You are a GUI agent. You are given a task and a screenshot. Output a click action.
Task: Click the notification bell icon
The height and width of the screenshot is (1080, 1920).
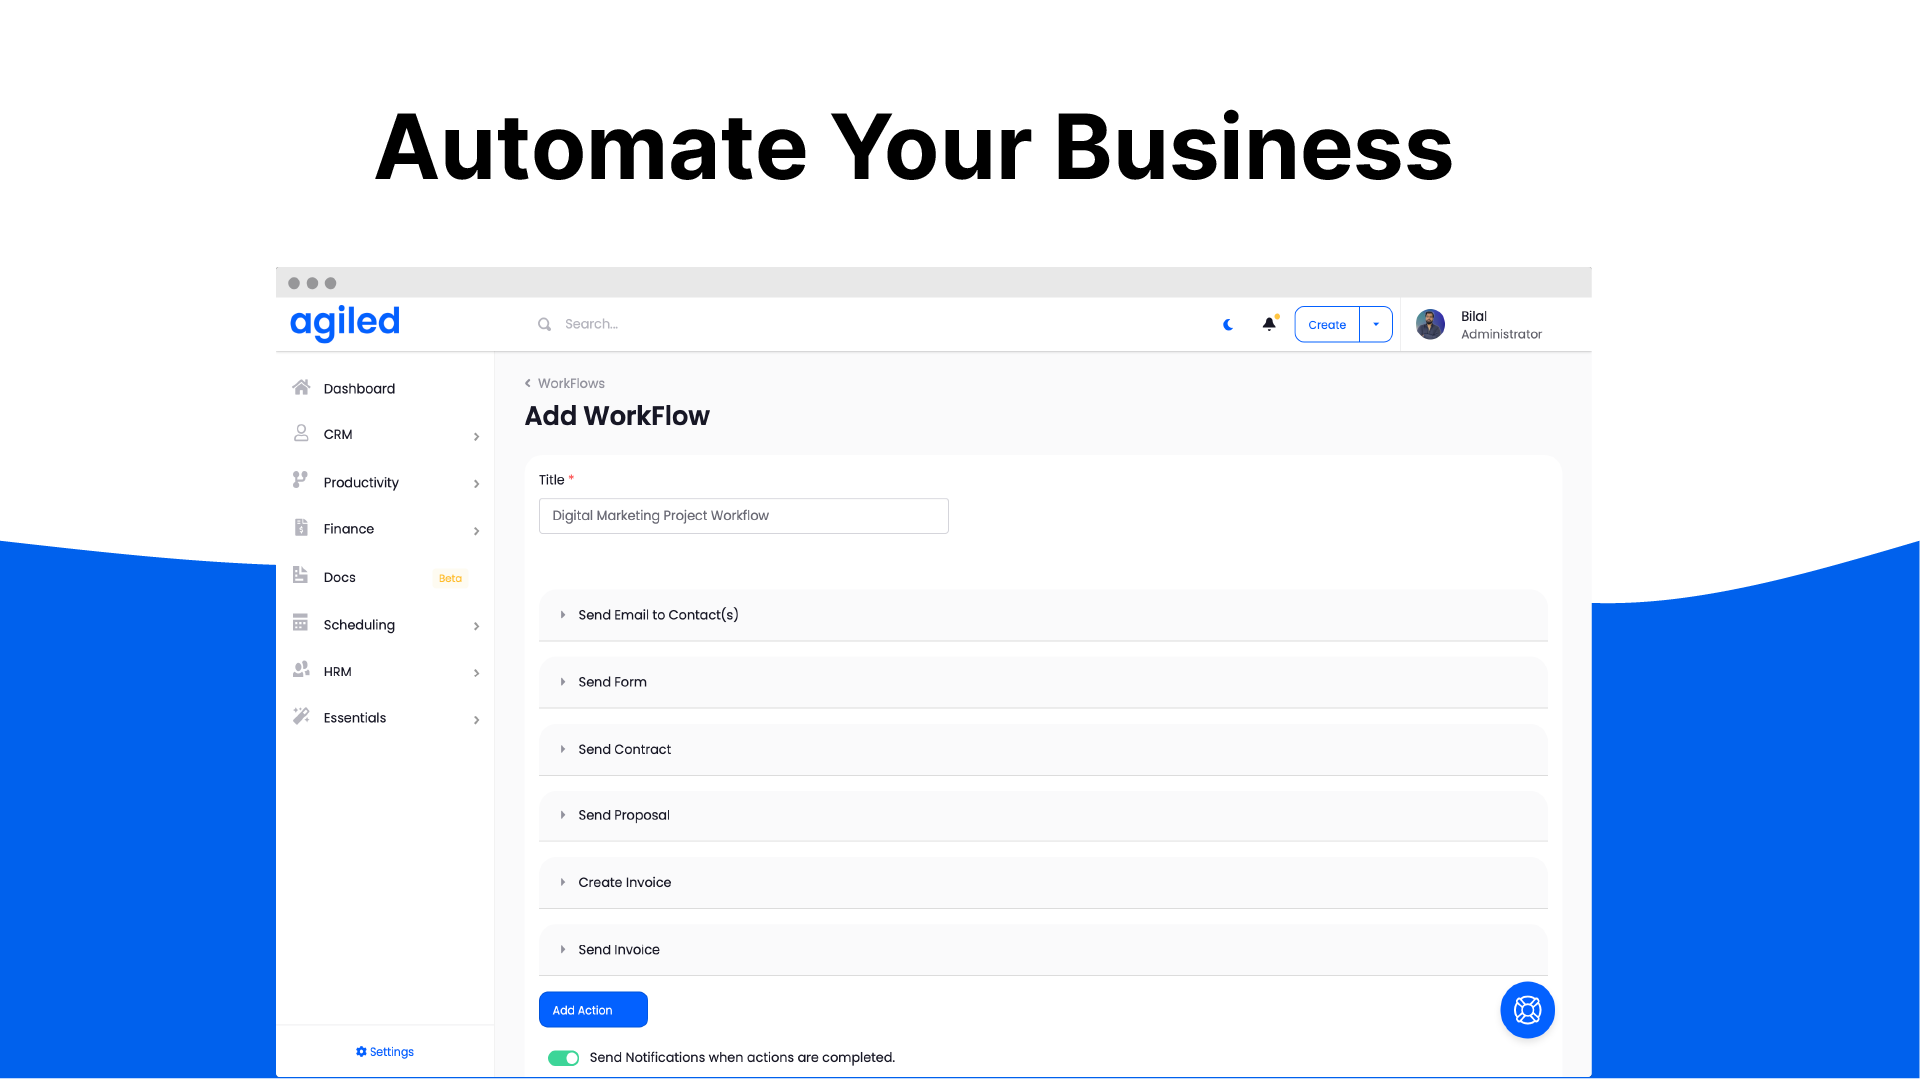[1269, 323]
